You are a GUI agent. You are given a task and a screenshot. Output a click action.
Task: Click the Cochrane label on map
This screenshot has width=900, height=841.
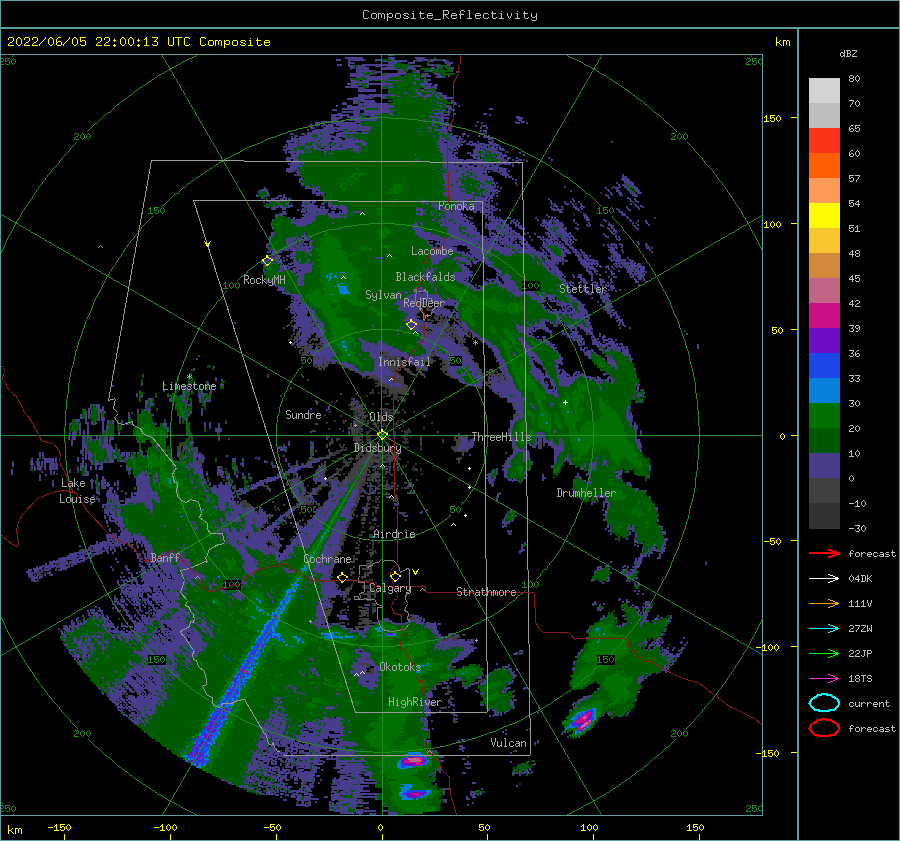coord(327,559)
